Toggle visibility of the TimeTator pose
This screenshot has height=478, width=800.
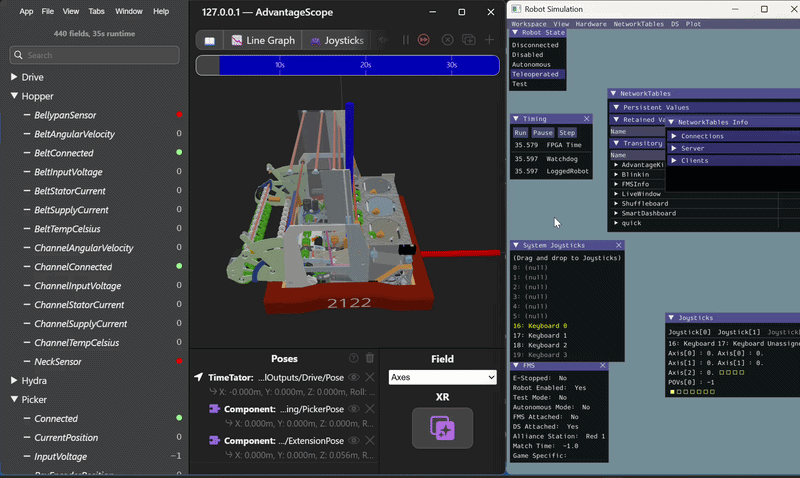[x=354, y=378]
